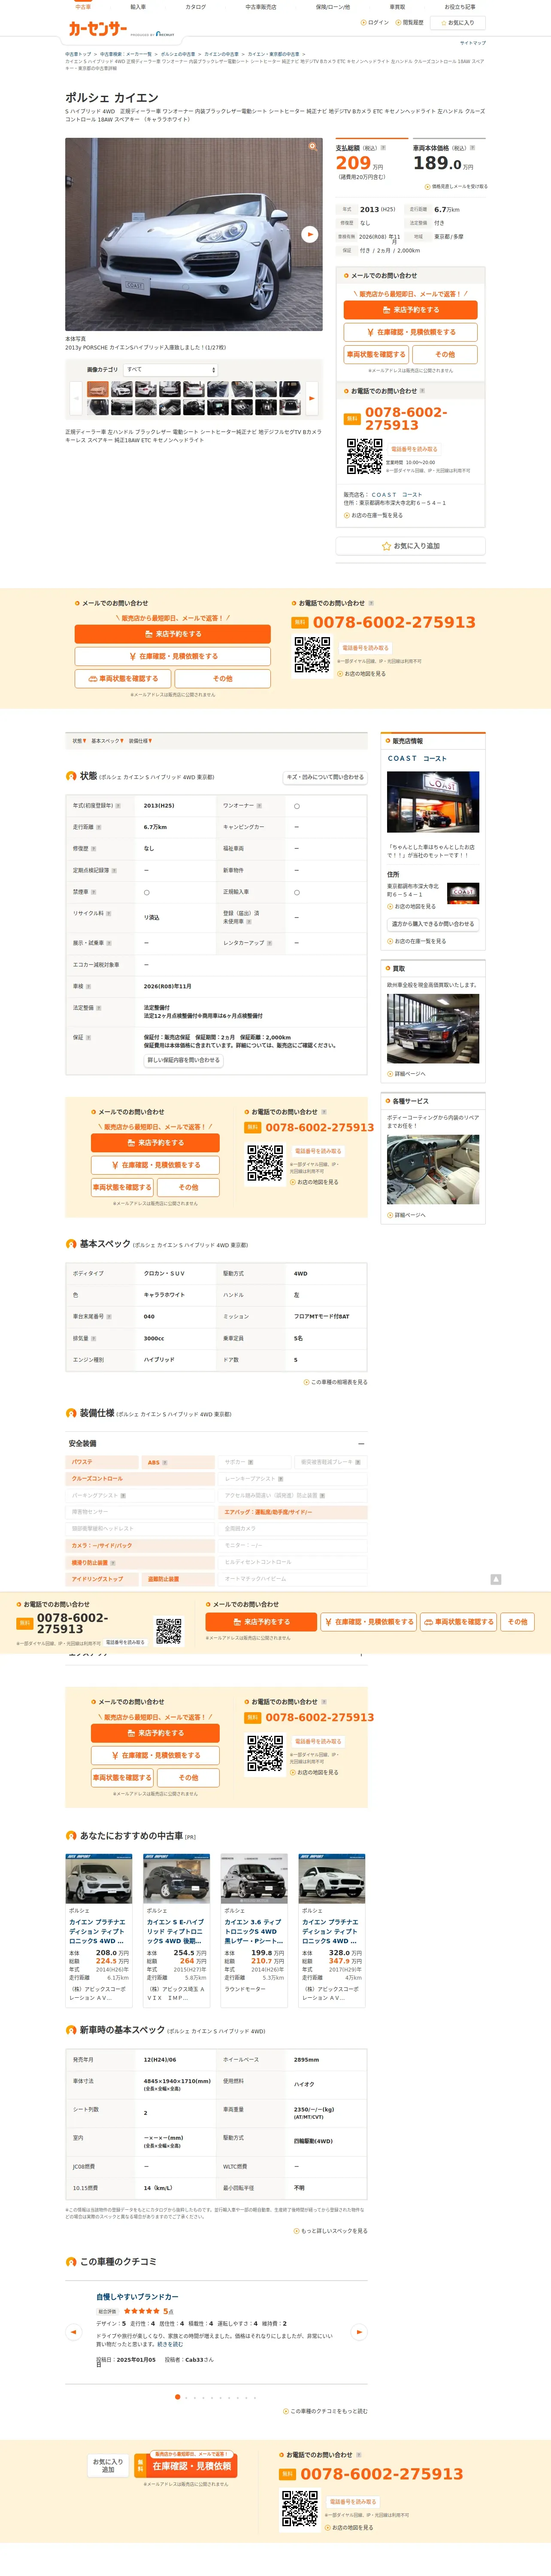Click the left arrow of thumbnail gallery
Viewport: 551px width, 2576px height.
pos(76,398)
